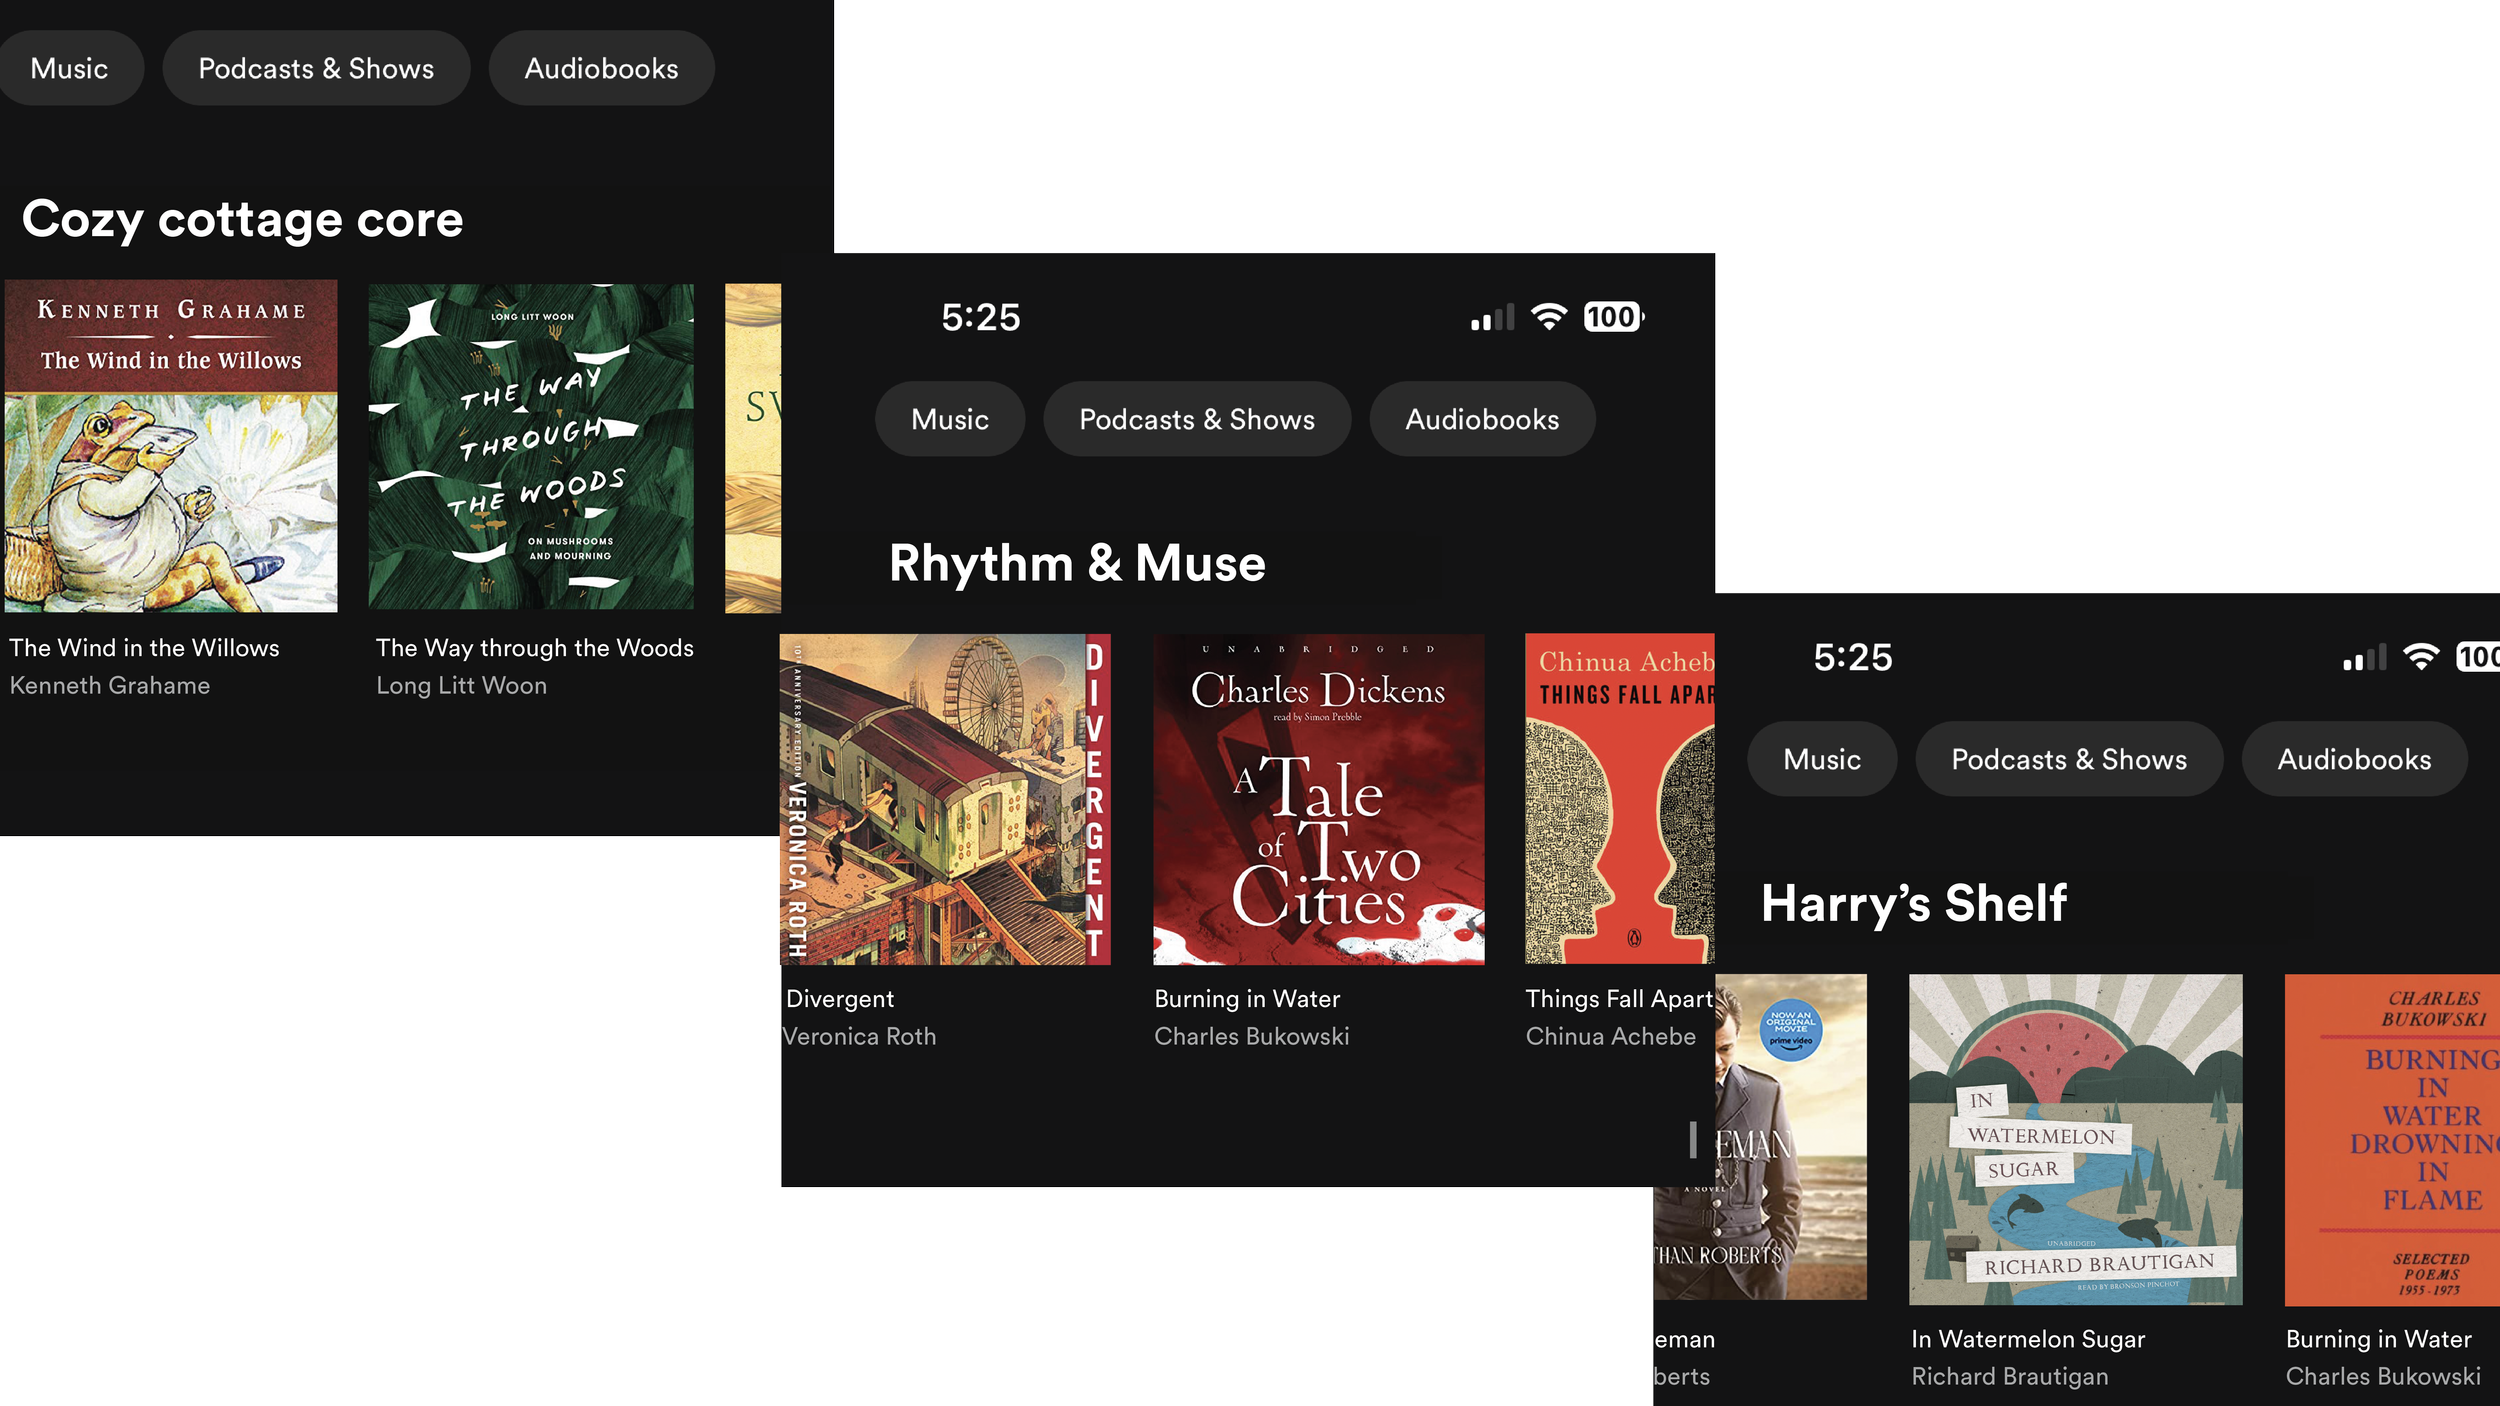Open The Way through the Woods cover
This screenshot has height=1406, width=2500.
pos(531,446)
